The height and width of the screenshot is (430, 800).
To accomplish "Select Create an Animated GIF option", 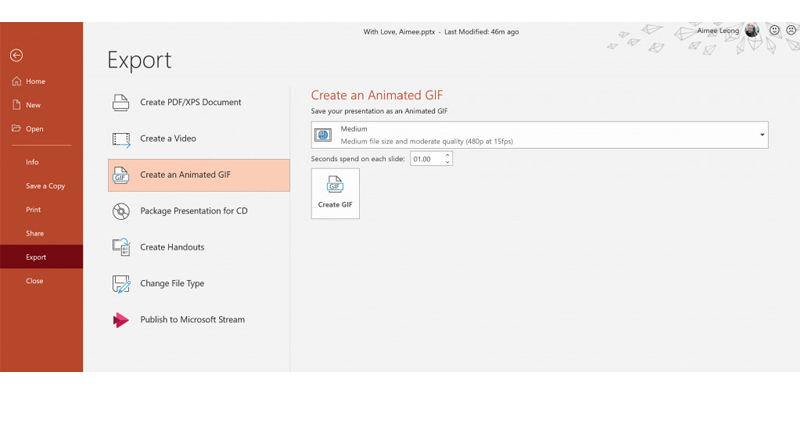I will [x=198, y=175].
